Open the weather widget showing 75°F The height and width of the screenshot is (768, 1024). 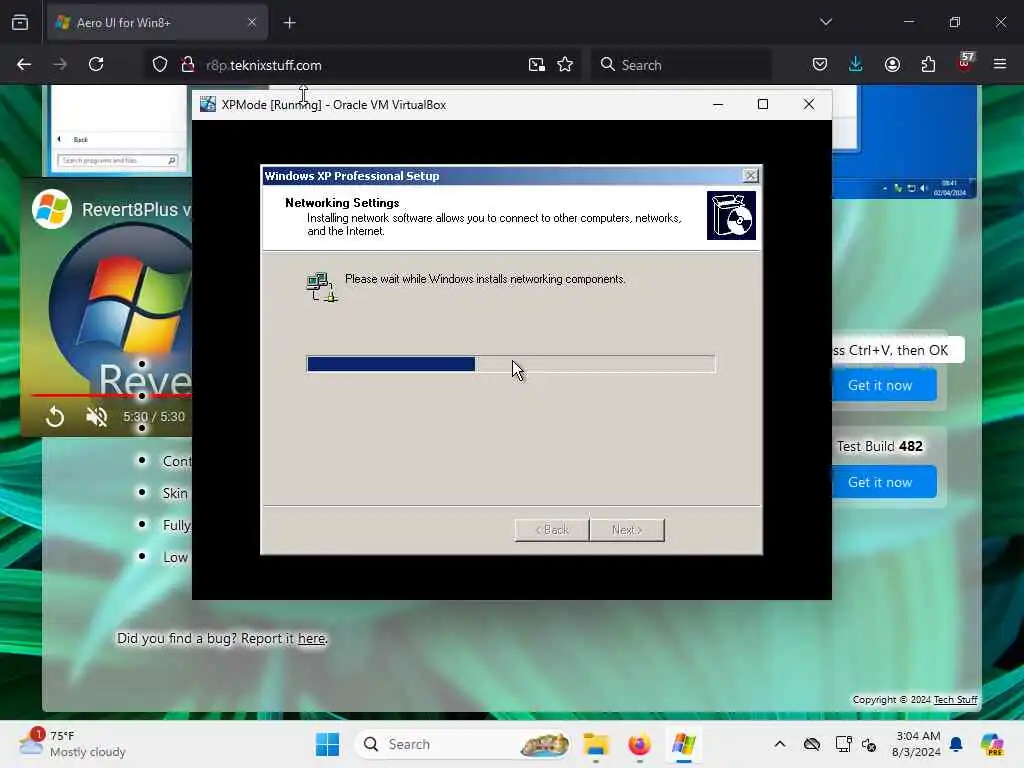coord(72,744)
